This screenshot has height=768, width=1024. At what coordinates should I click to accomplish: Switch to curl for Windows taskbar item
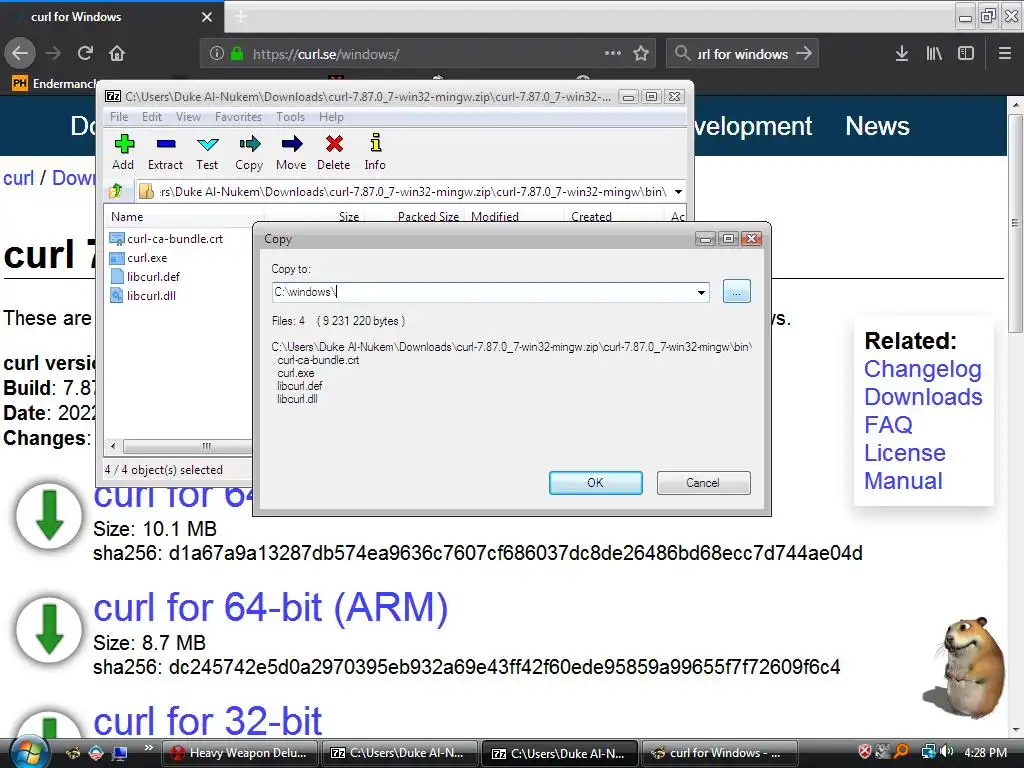tap(720, 753)
